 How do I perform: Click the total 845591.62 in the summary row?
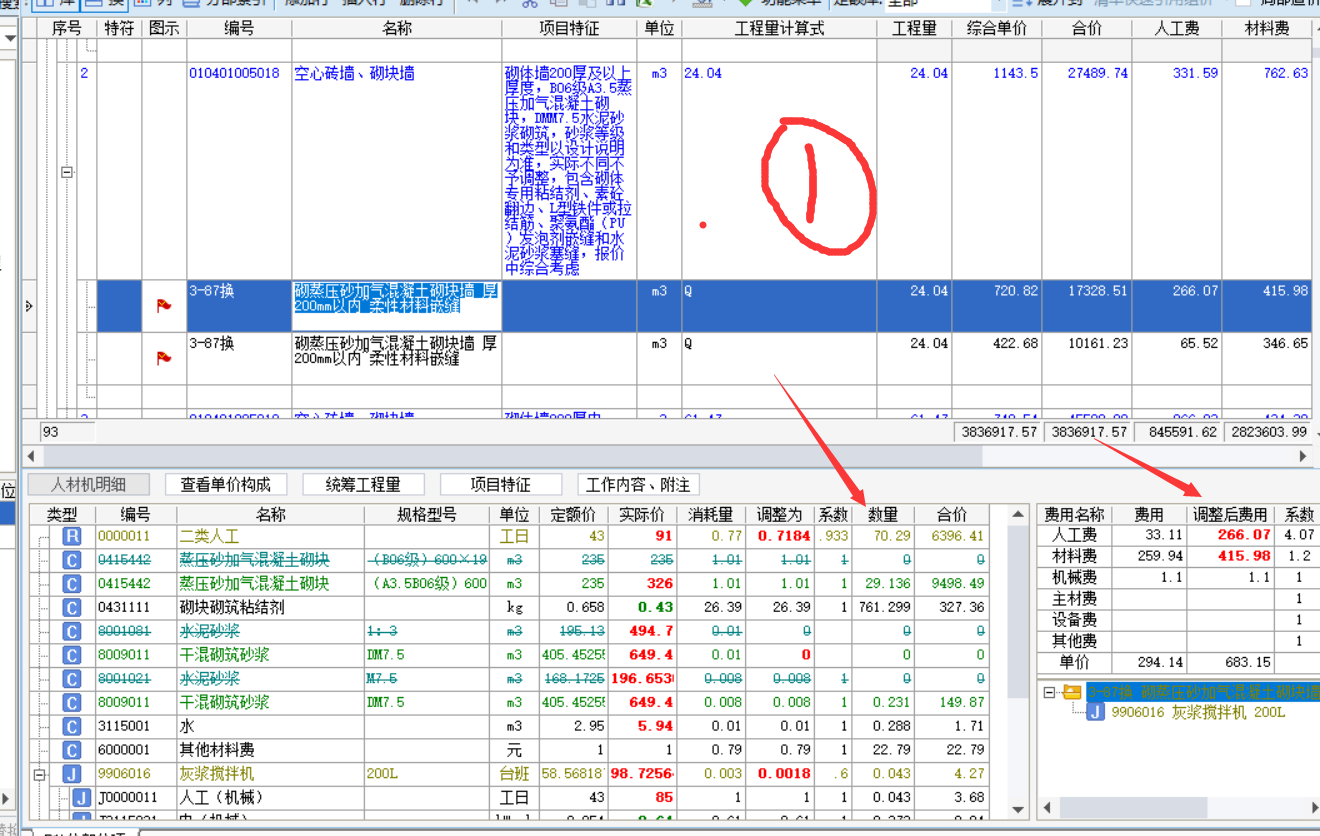pyautogui.click(x=1177, y=432)
